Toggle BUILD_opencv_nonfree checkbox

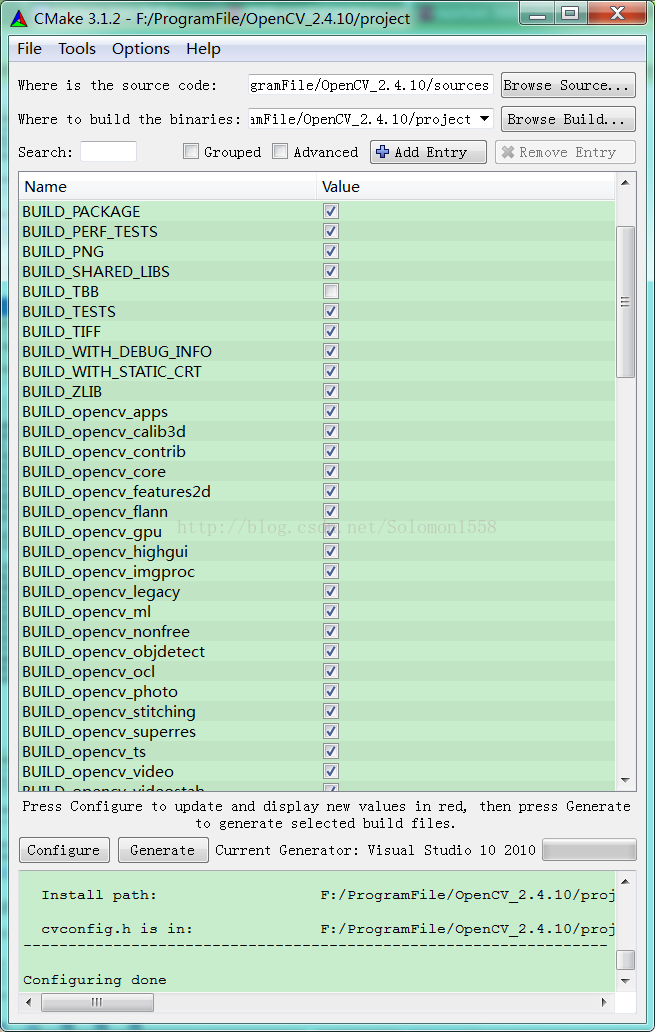(x=330, y=631)
